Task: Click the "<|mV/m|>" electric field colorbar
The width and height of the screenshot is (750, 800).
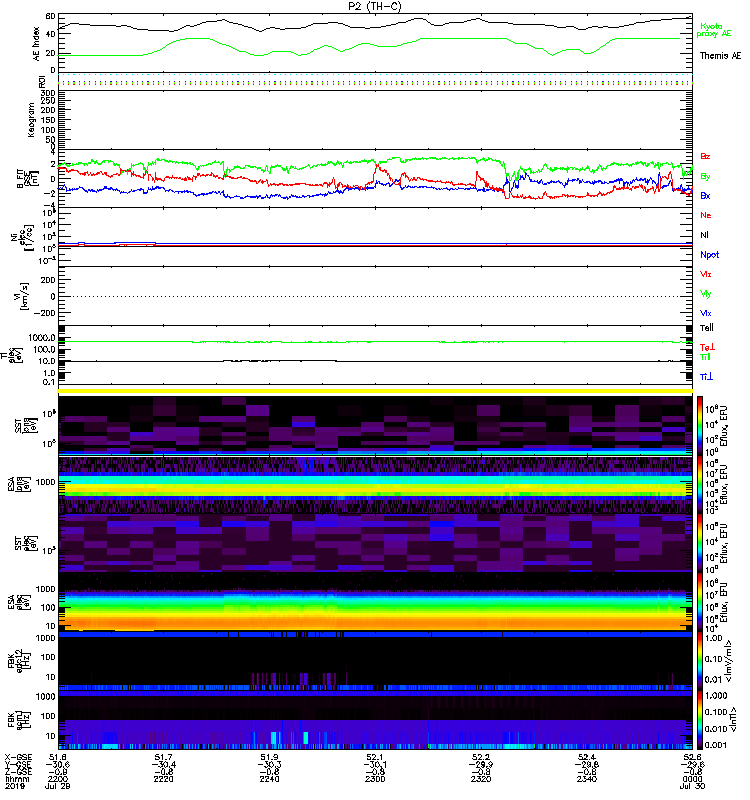Action: [x=700, y=661]
